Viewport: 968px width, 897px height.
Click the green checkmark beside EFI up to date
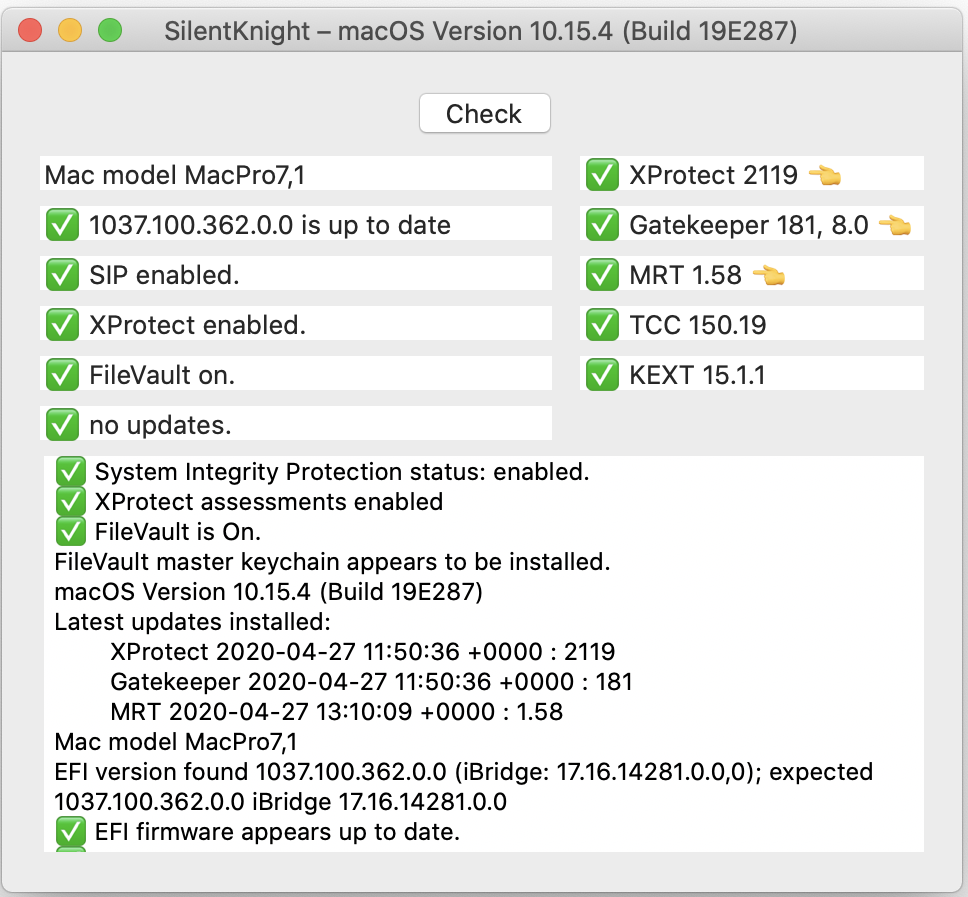click(62, 224)
